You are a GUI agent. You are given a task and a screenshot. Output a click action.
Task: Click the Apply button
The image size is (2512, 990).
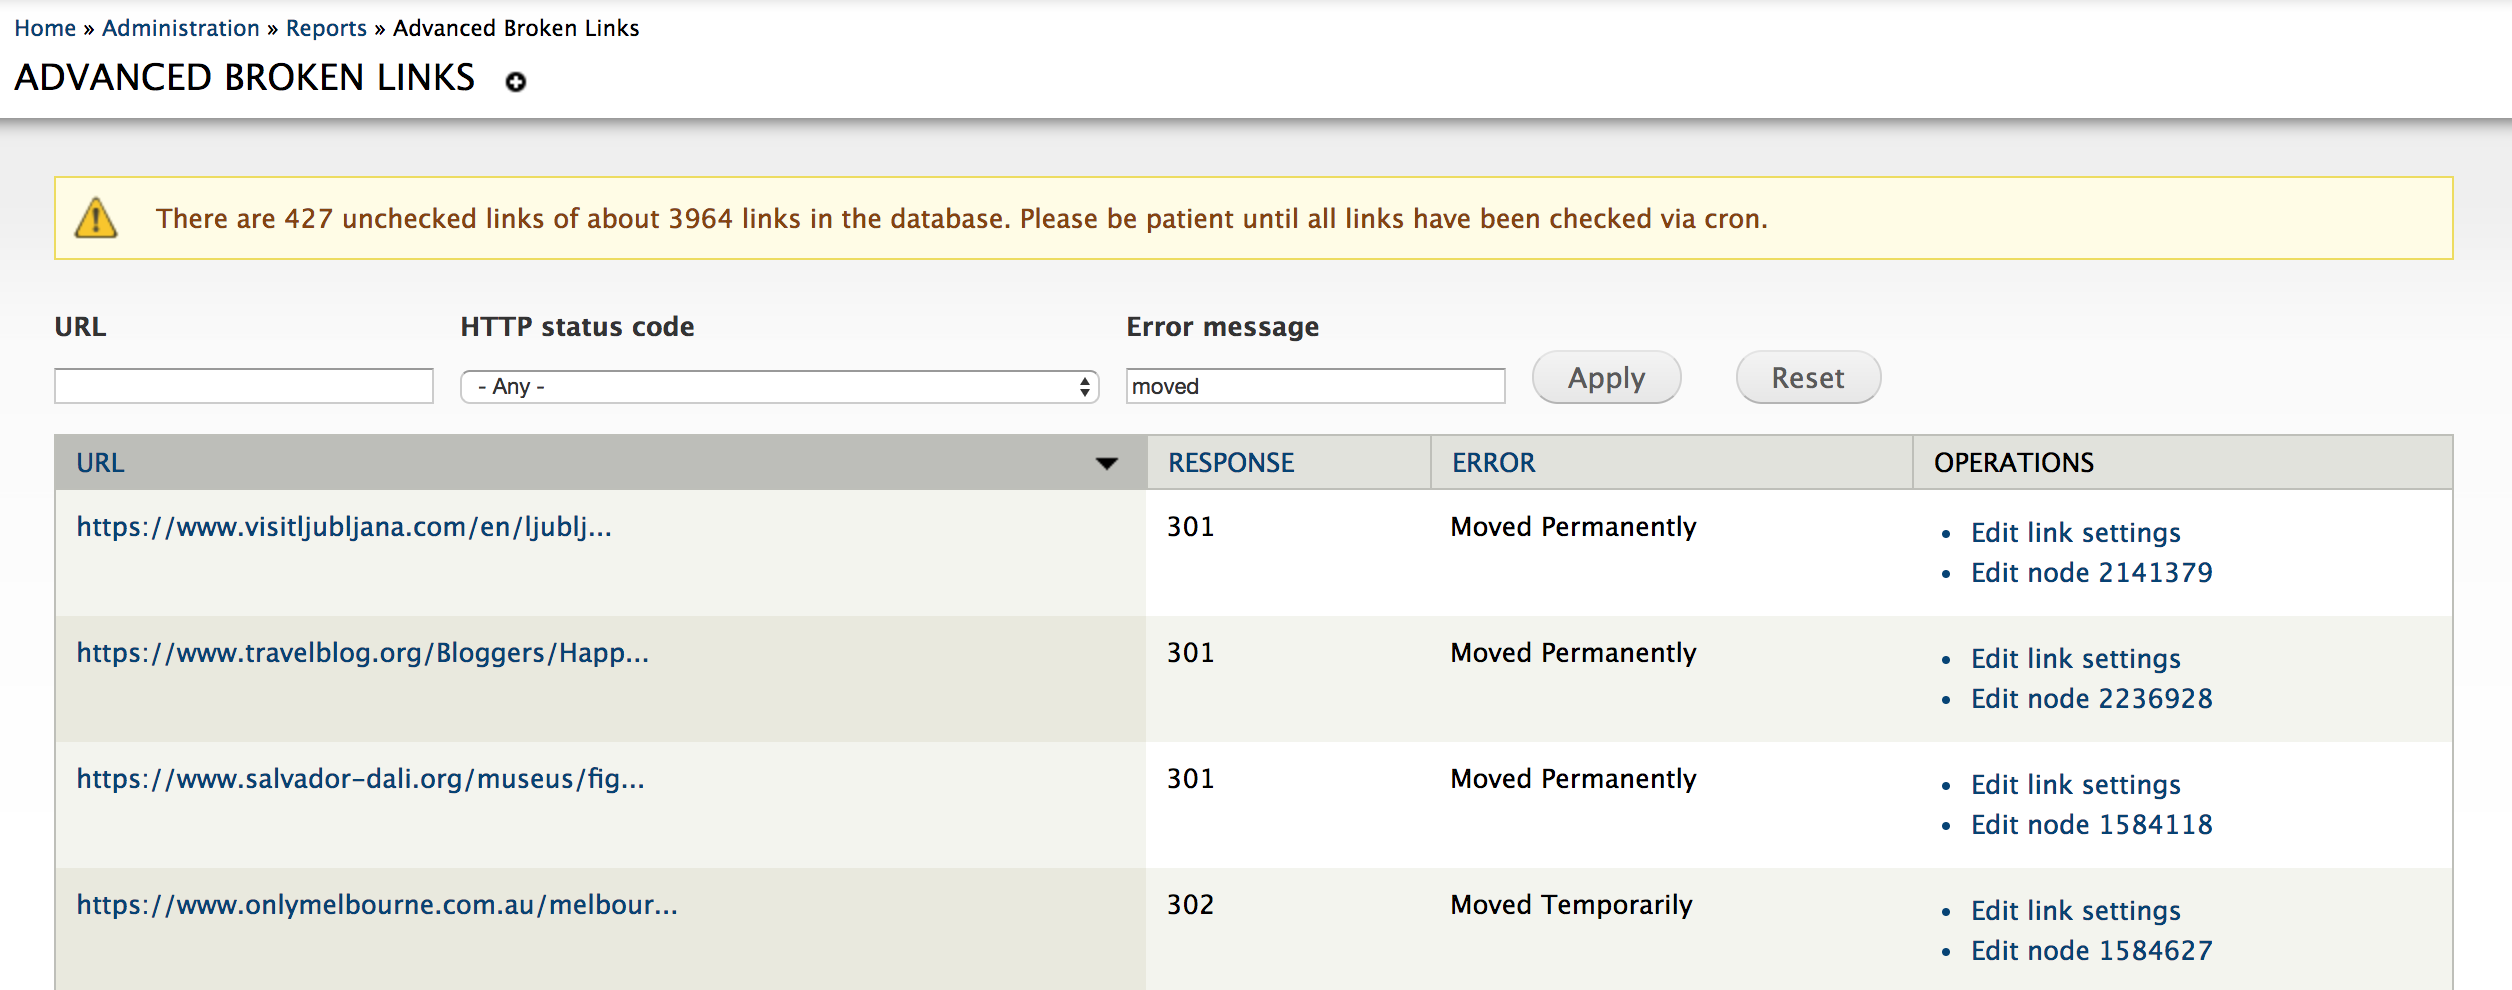point(1606,377)
